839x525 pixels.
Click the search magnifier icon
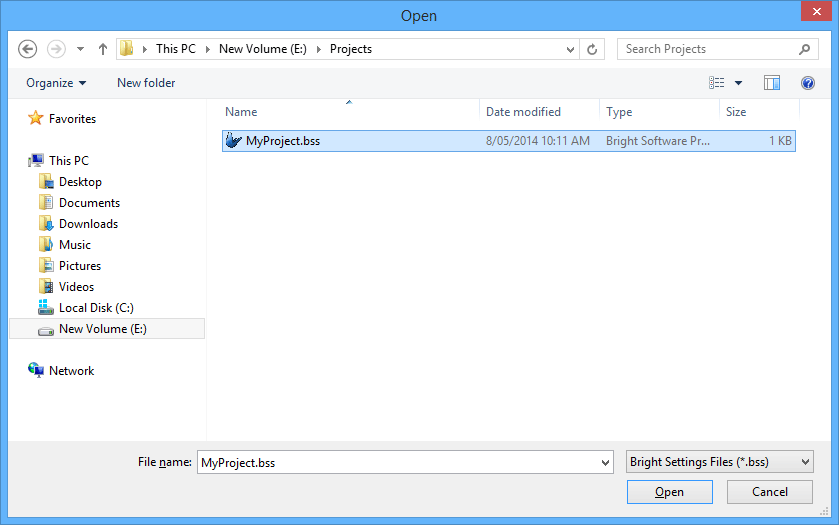click(804, 49)
